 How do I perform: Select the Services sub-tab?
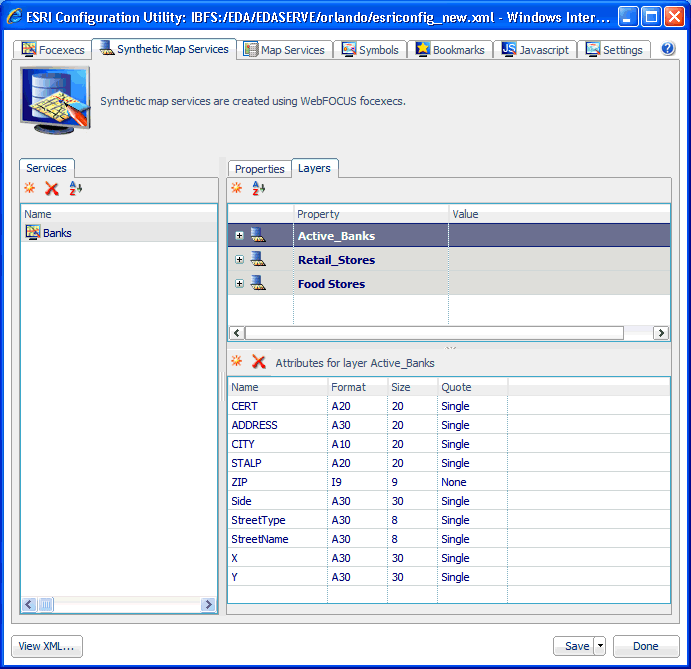point(47,168)
